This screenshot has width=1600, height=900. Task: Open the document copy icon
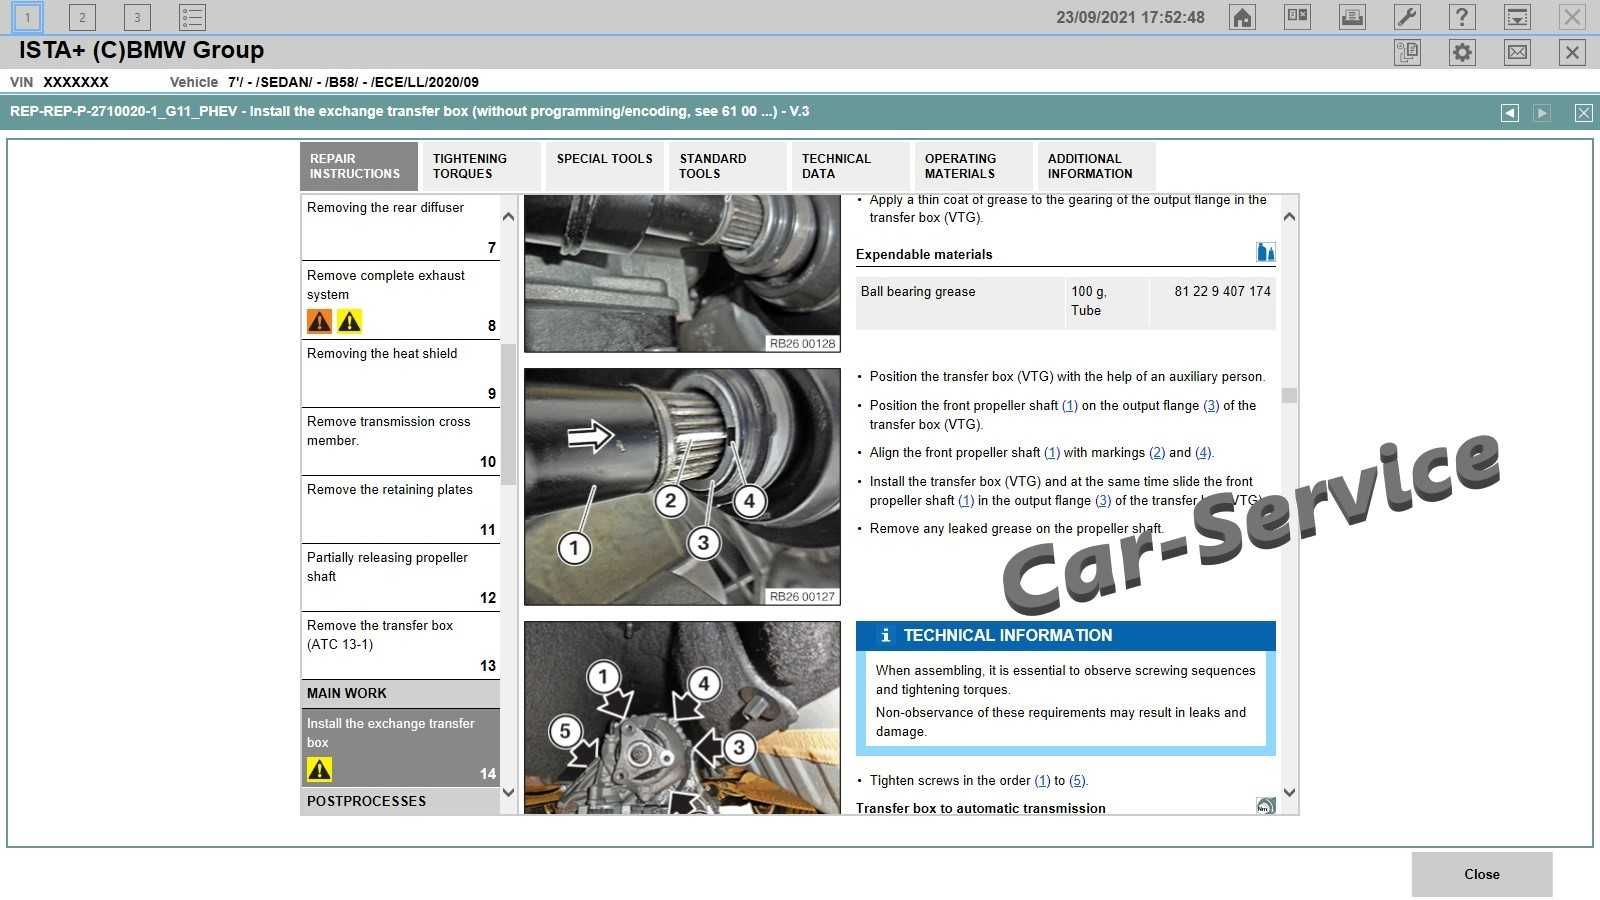pos(1407,52)
